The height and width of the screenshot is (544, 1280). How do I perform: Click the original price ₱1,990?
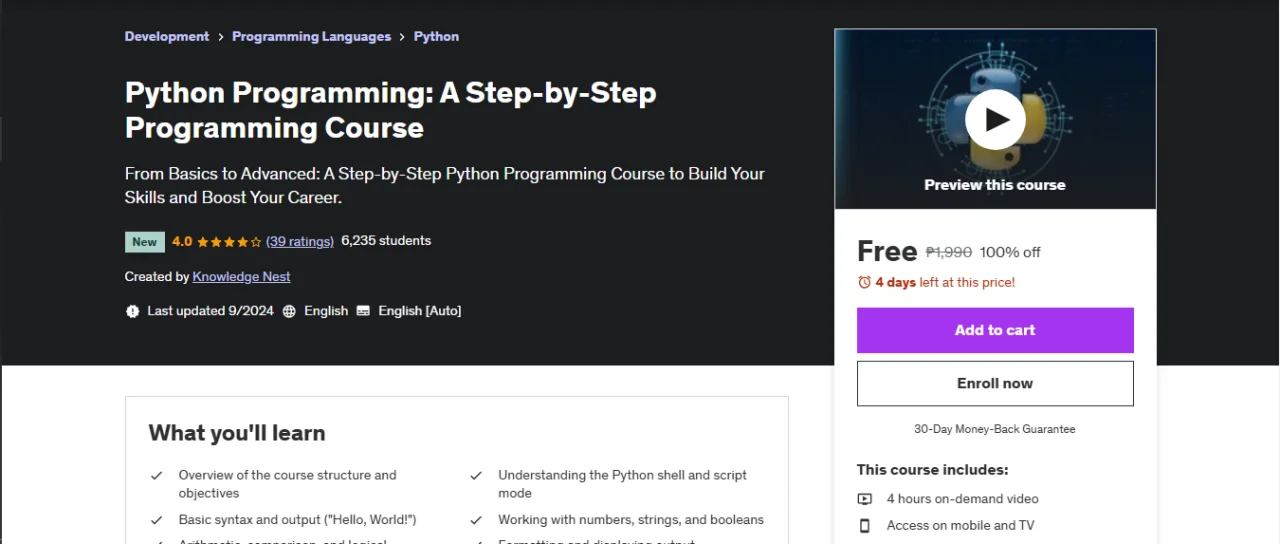coord(949,252)
